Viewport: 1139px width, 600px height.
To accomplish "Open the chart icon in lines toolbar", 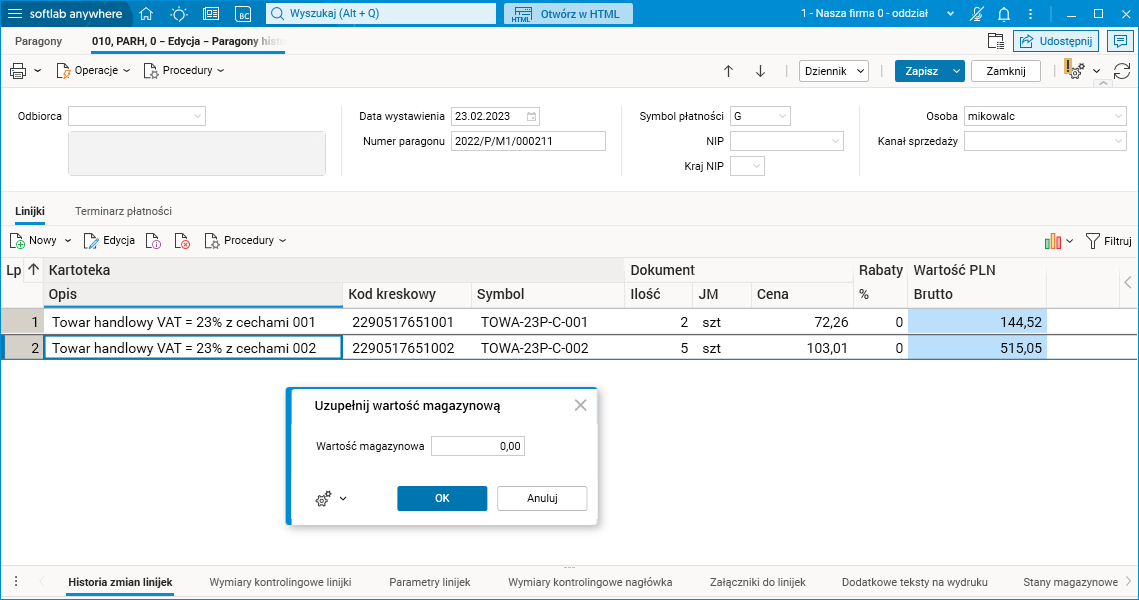I will click(1053, 241).
